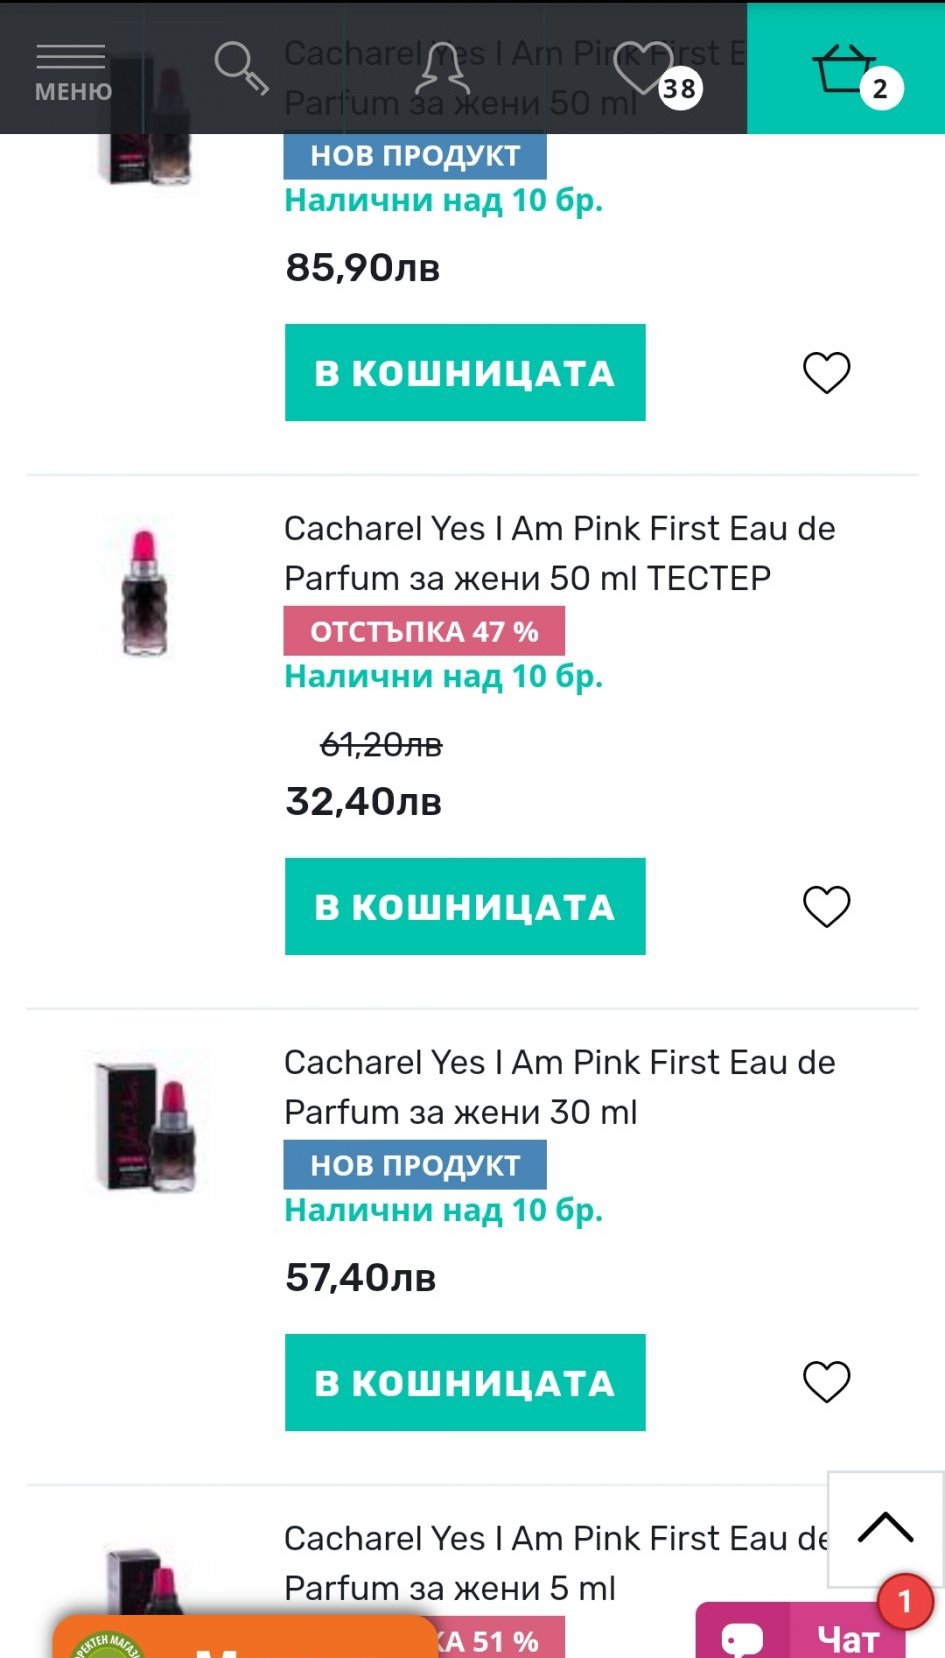Add the 57,40лв 30 ml perfume to cart
The image size is (945, 1658).
coord(465,1383)
